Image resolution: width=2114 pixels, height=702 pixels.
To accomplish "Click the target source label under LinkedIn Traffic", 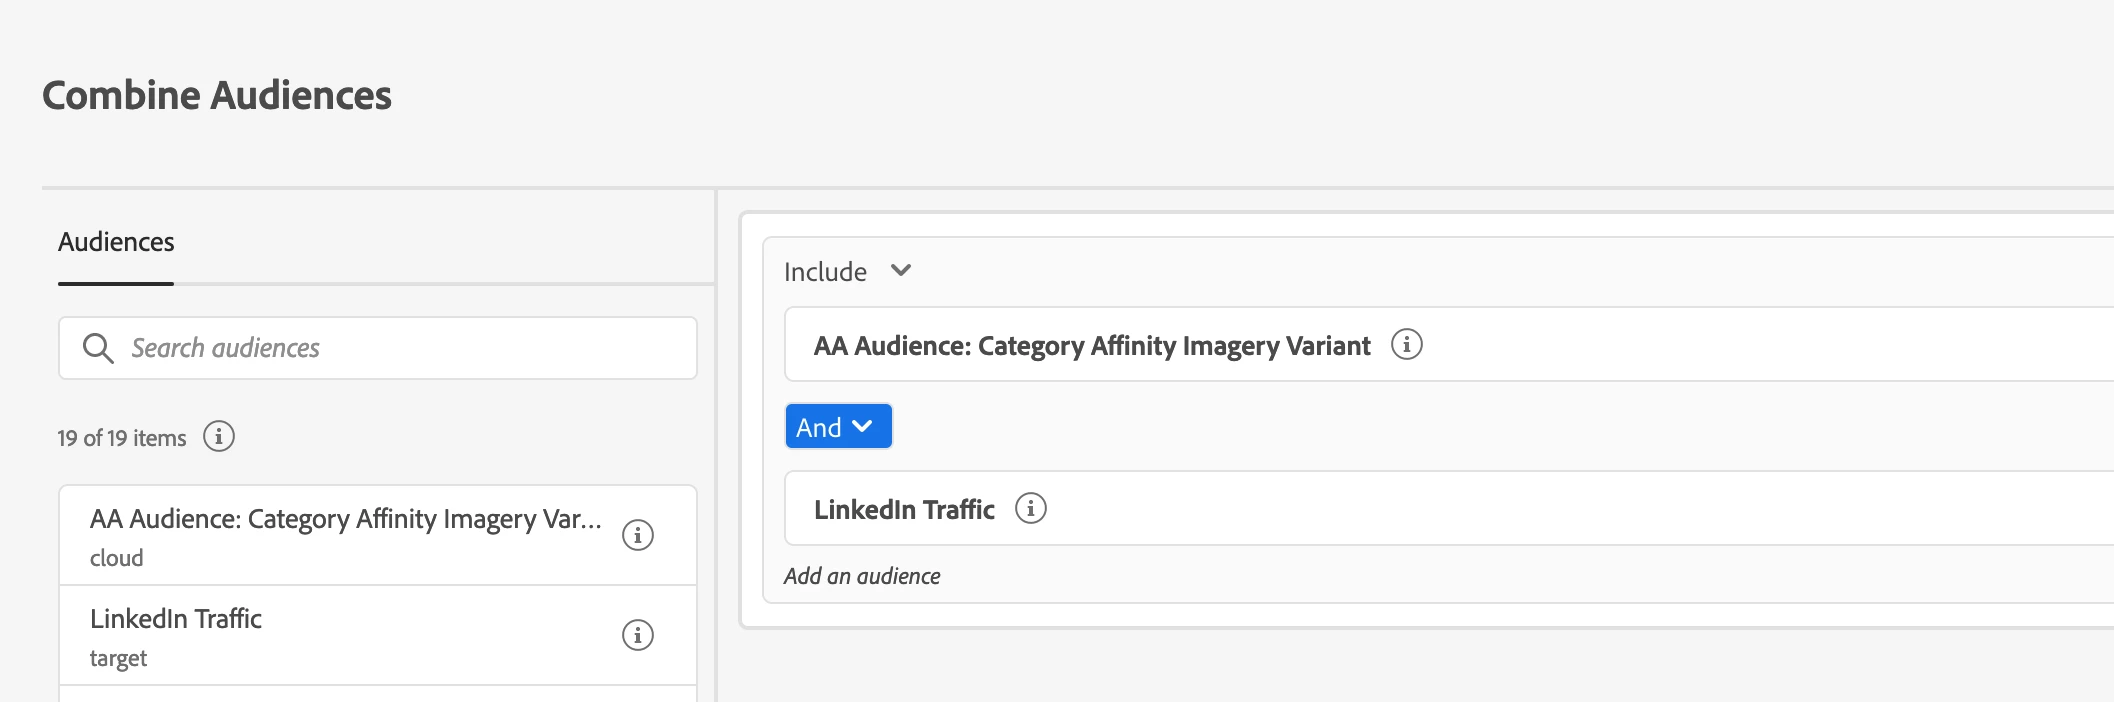I will coord(118,658).
